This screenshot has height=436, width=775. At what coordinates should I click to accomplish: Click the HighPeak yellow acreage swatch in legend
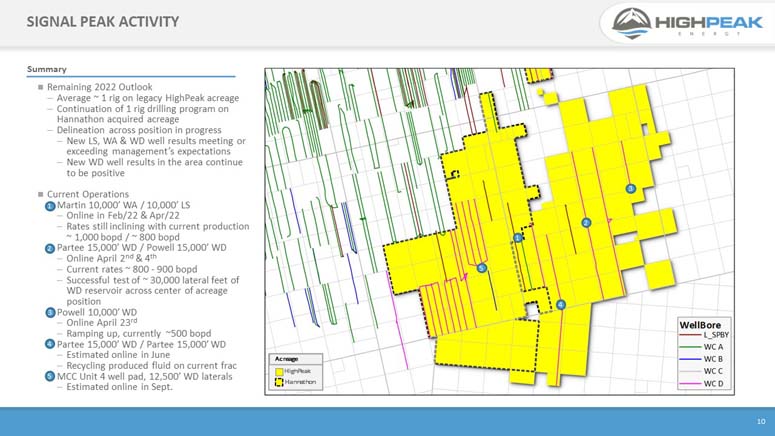tap(279, 371)
